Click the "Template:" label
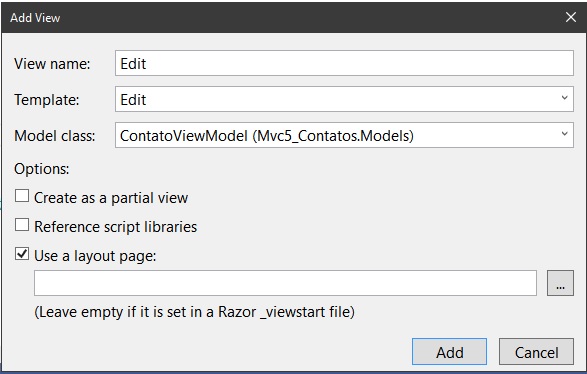The height and width of the screenshot is (374, 587). point(47,100)
